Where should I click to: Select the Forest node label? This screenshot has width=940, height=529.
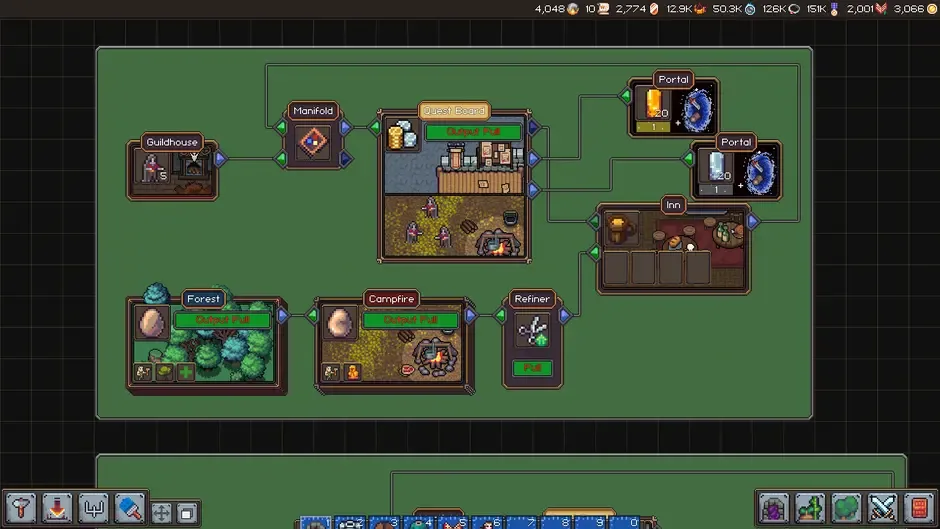click(x=203, y=299)
